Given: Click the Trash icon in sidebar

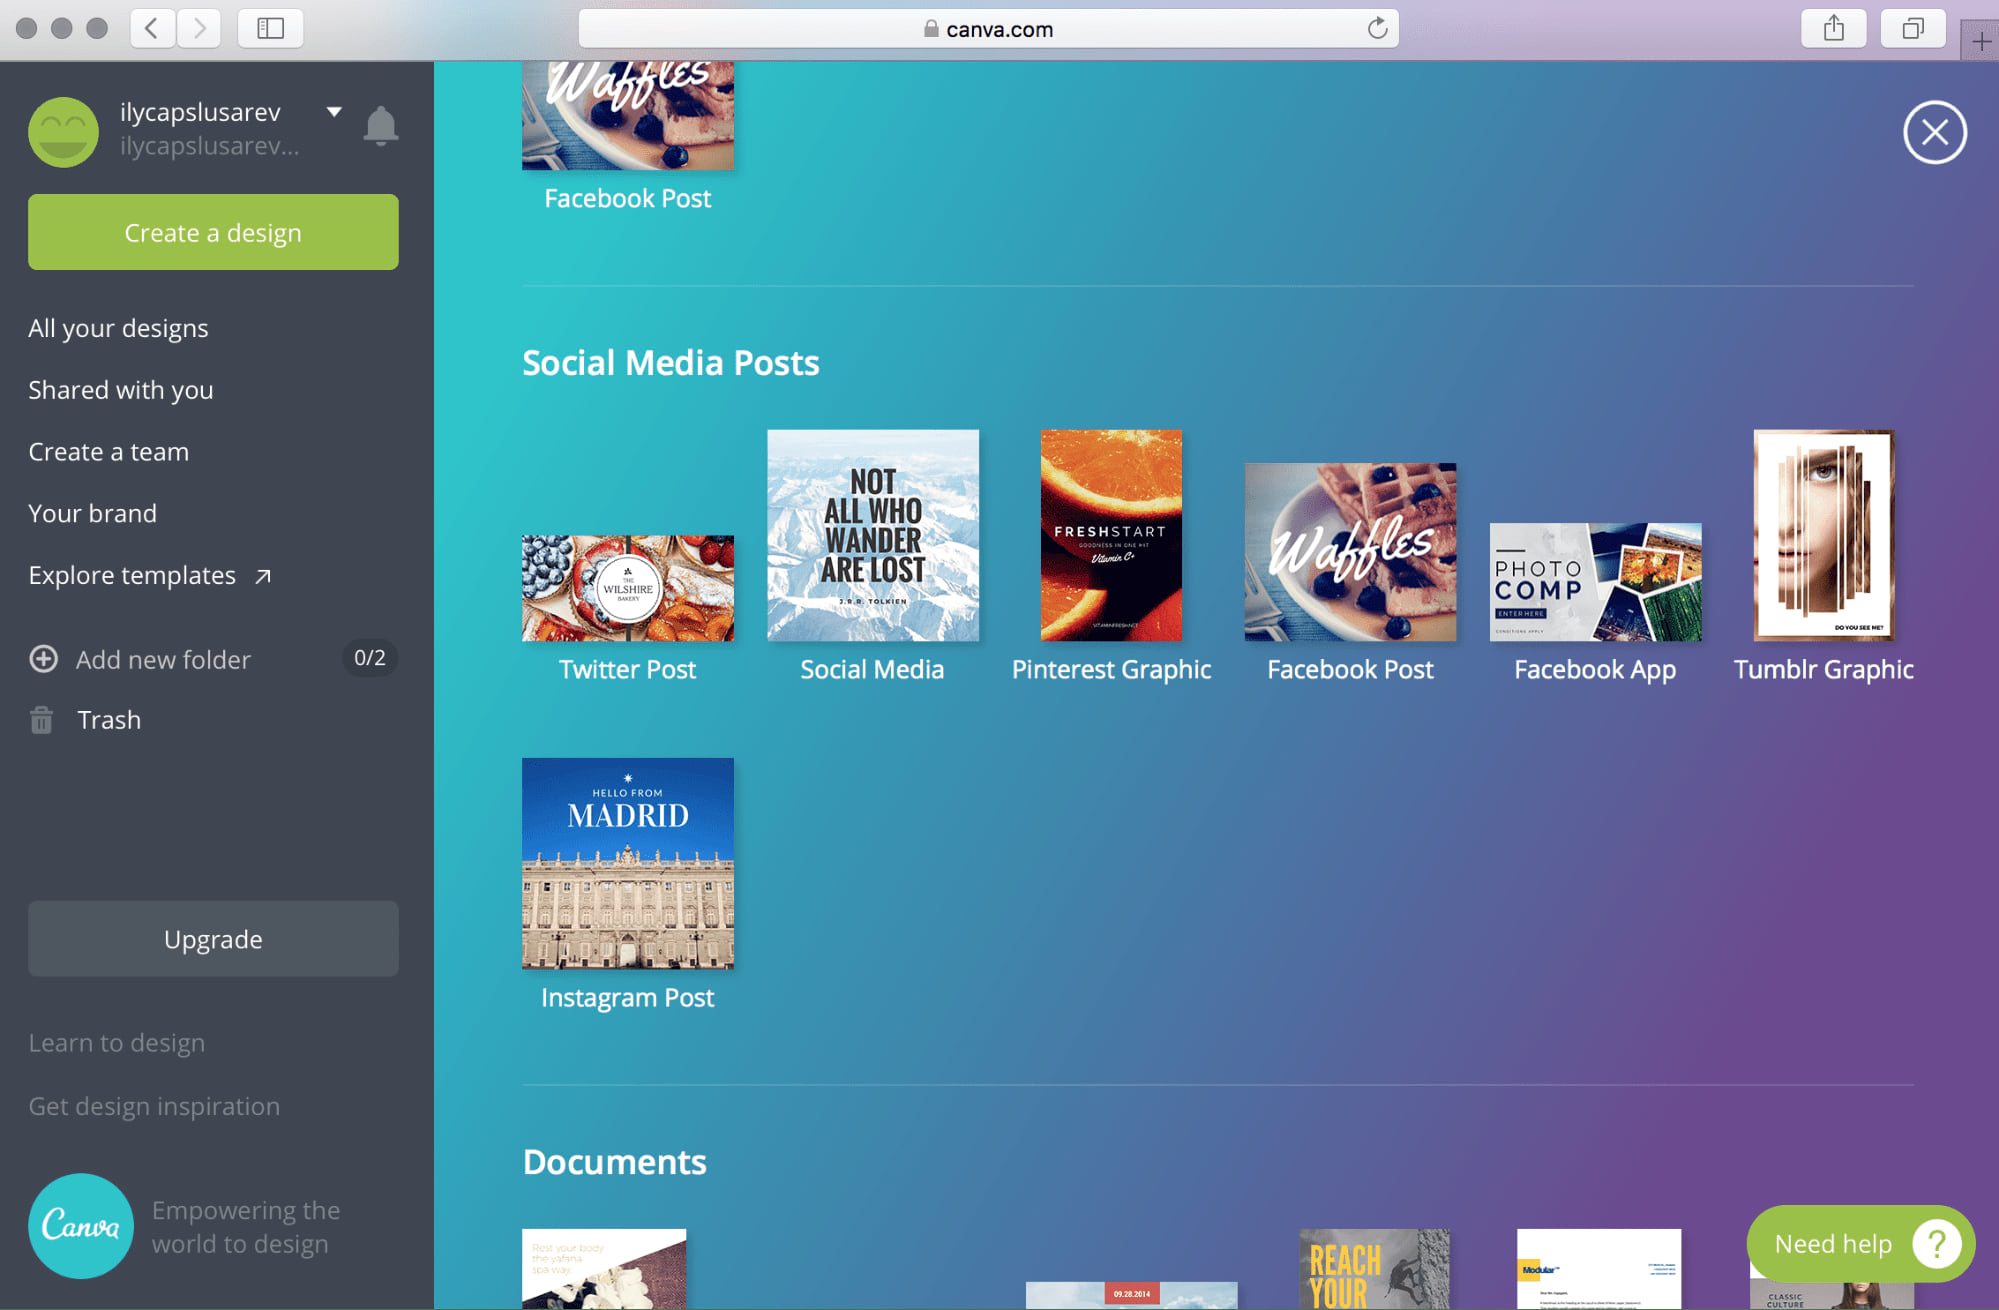Looking at the screenshot, I should pyautogui.click(x=41, y=719).
